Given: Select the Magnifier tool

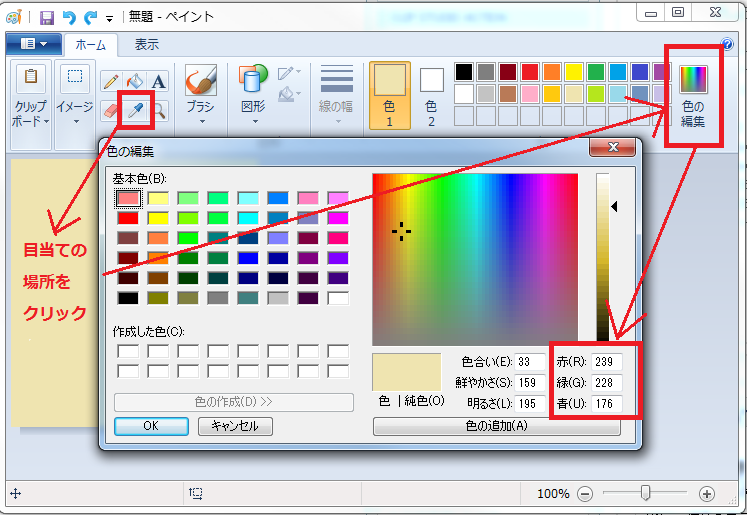Looking at the screenshot, I should (x=159, y=109).
